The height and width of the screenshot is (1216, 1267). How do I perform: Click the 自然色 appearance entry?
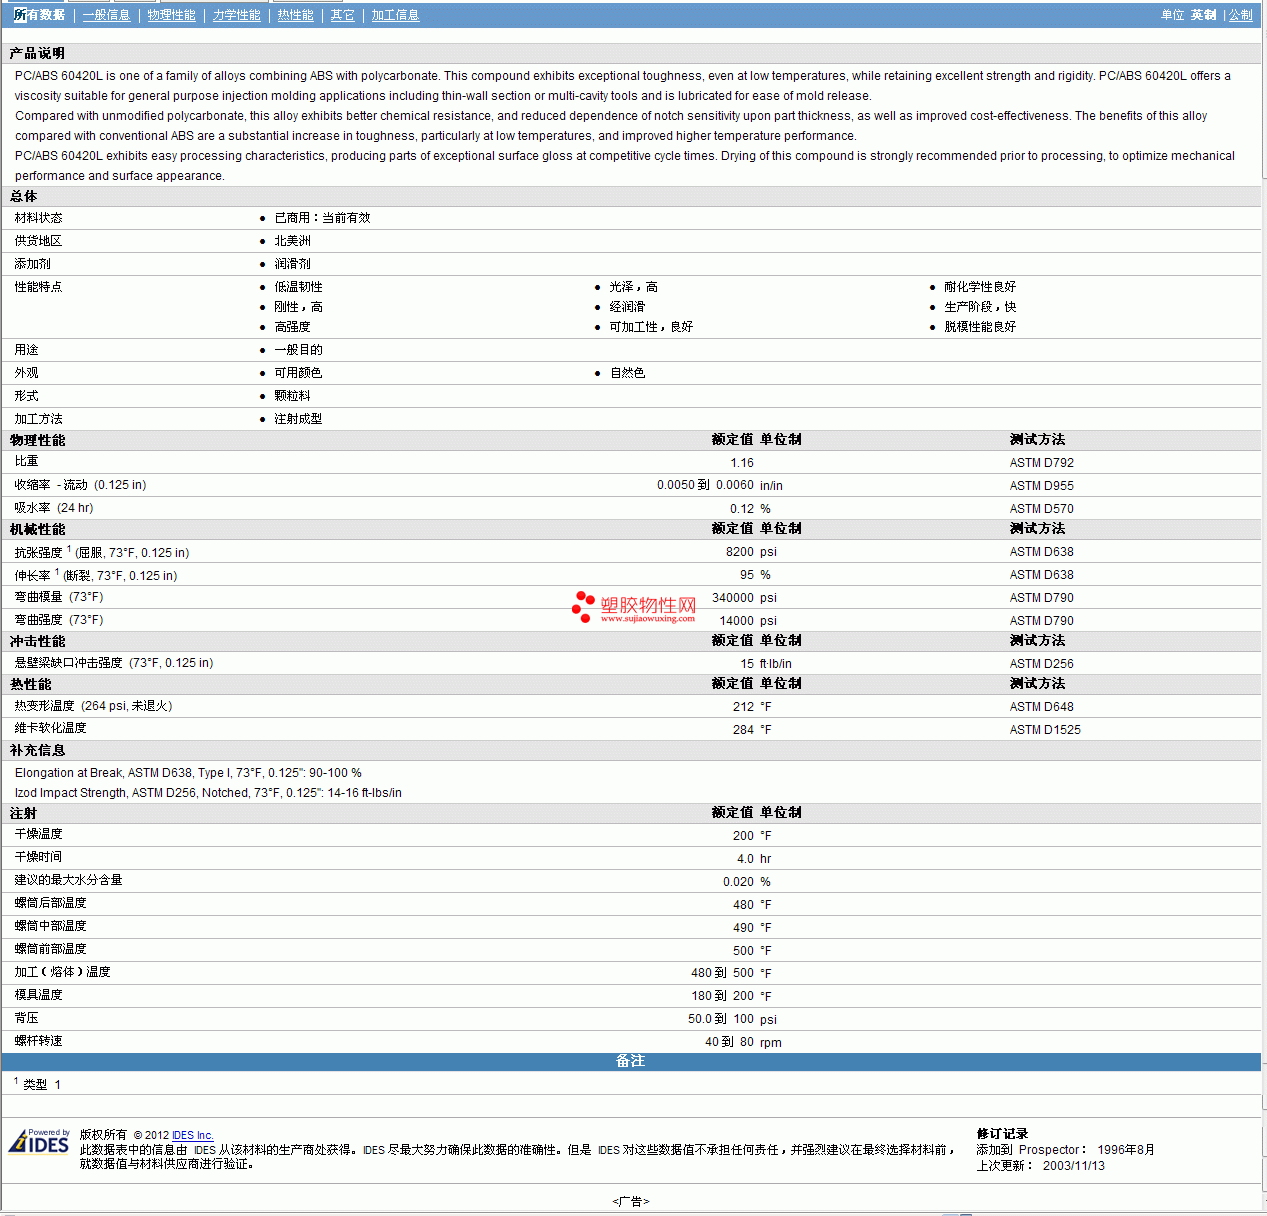(x=627, y=373)
